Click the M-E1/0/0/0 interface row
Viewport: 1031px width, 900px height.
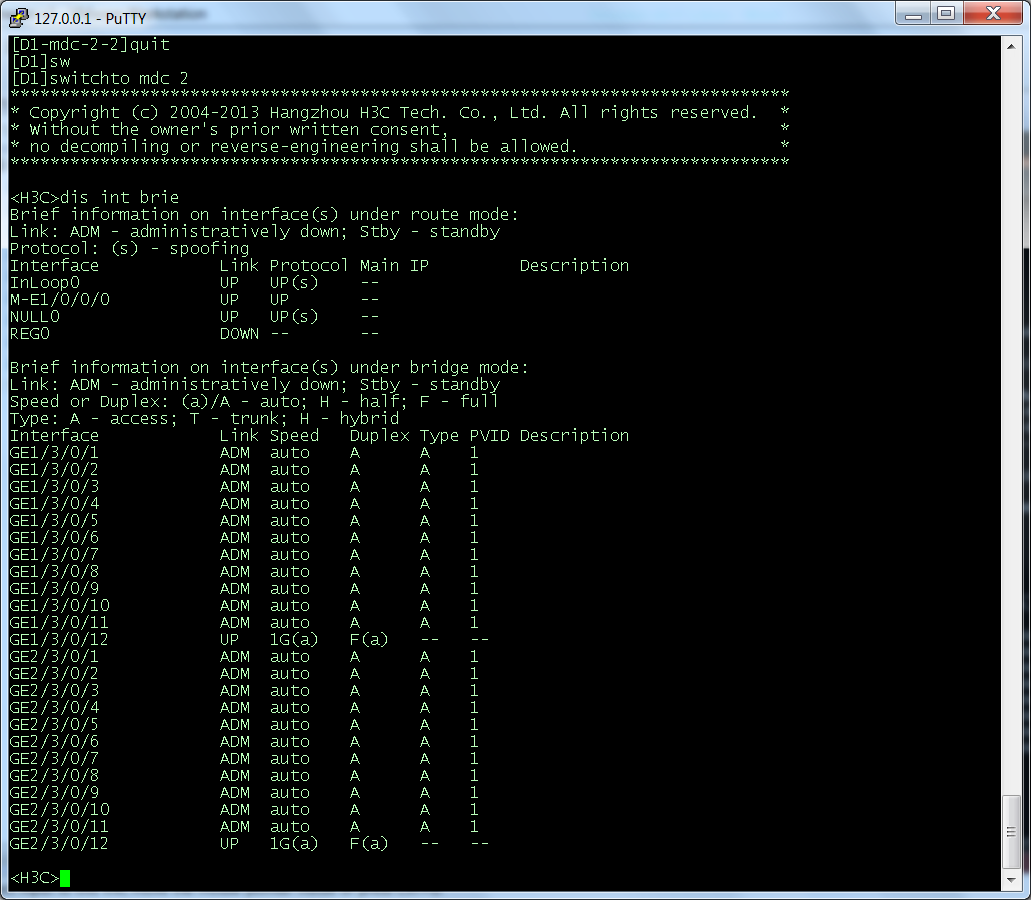point(195,300)
